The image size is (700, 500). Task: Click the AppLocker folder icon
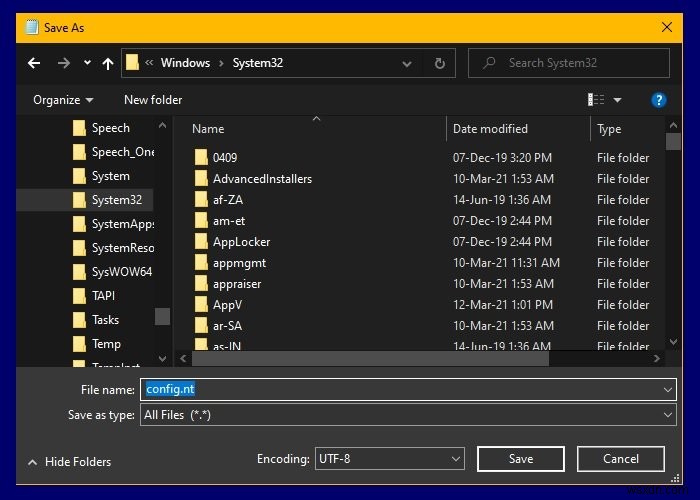(x=201, y=242)
